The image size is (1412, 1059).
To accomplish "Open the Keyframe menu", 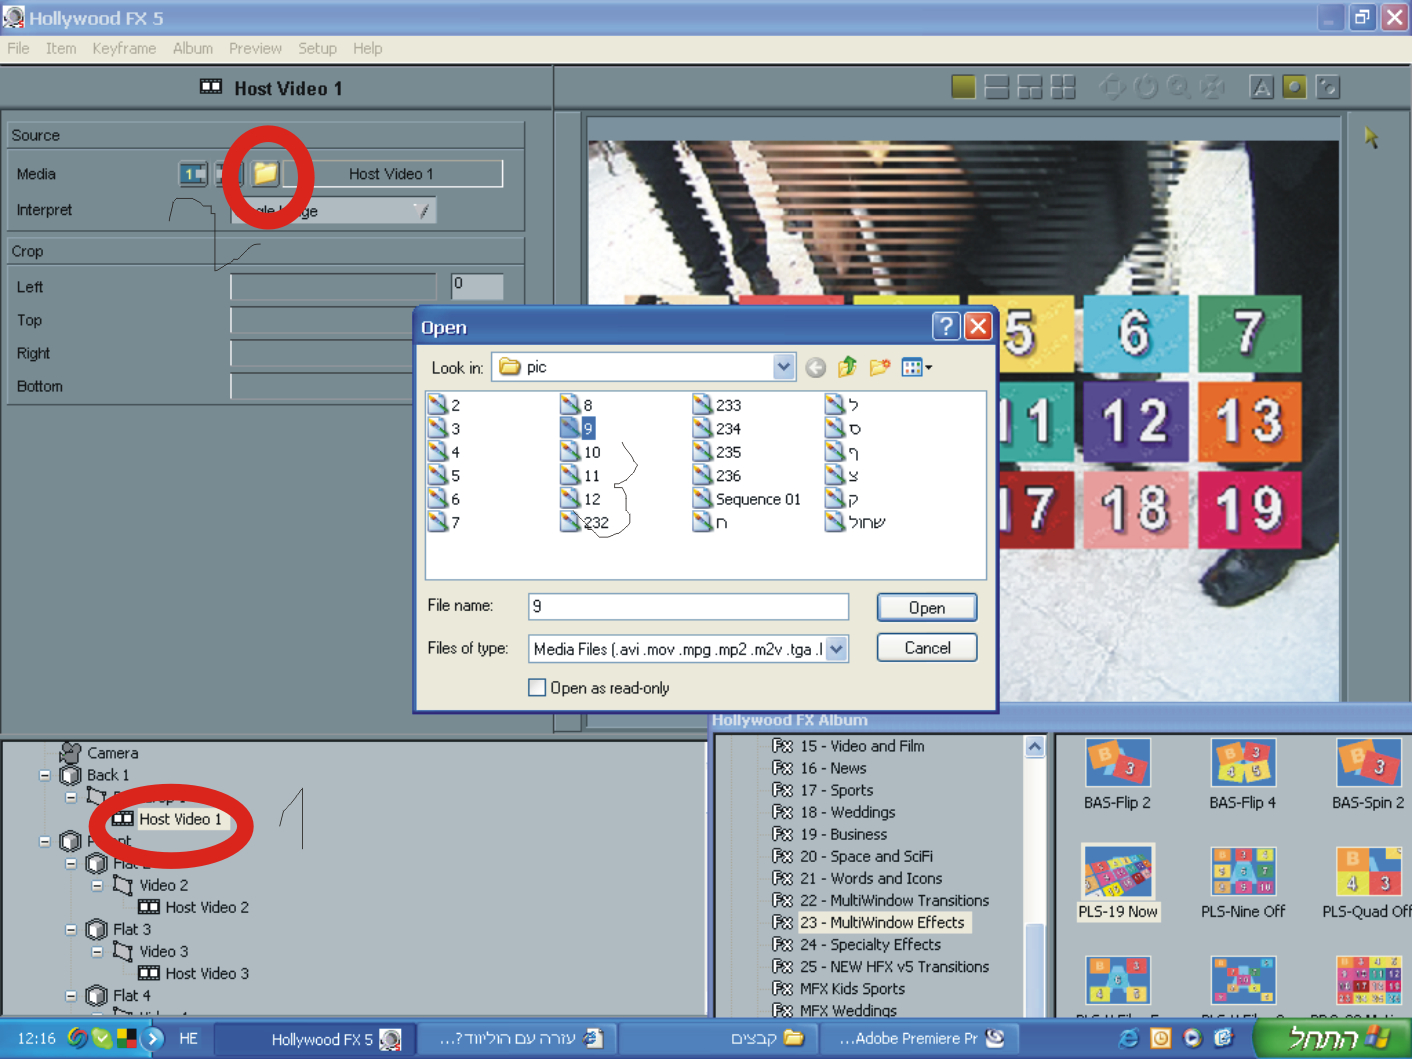I will point(124,48).
